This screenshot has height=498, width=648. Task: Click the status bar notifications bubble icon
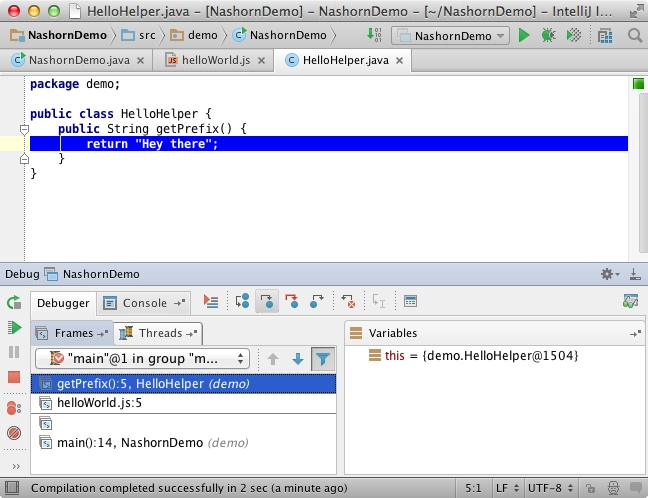coord(636,488)
